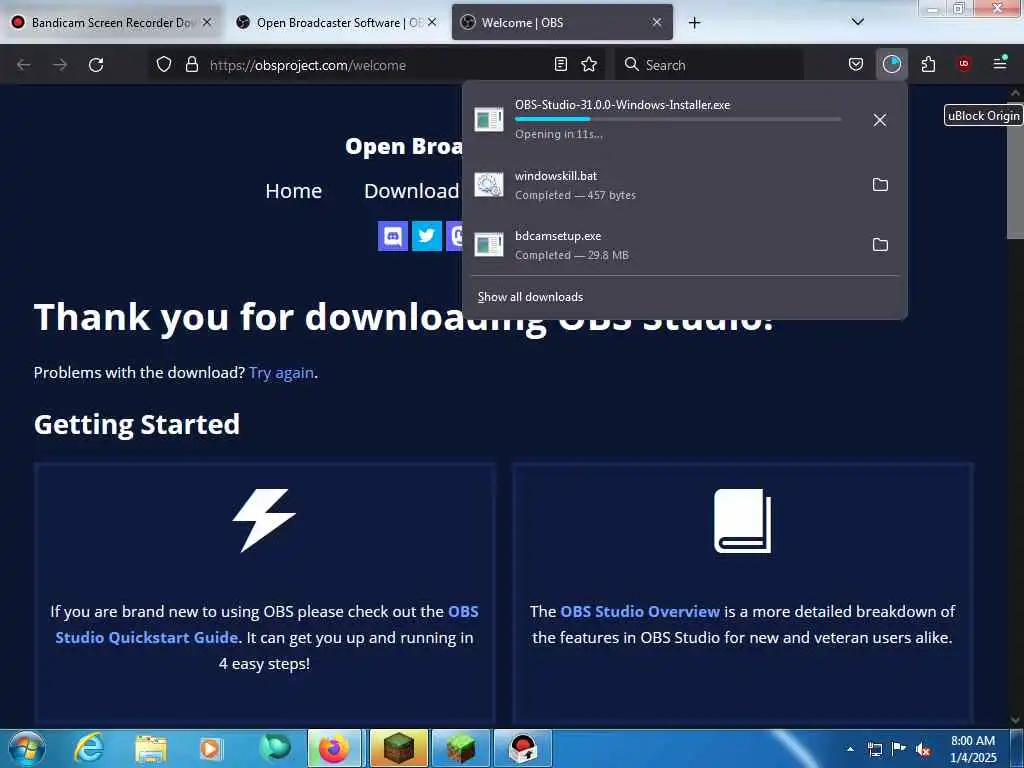Click the OBS installer download progress bar
Viewport: 1024px width, 768px height.
click(x=678, y=119)
